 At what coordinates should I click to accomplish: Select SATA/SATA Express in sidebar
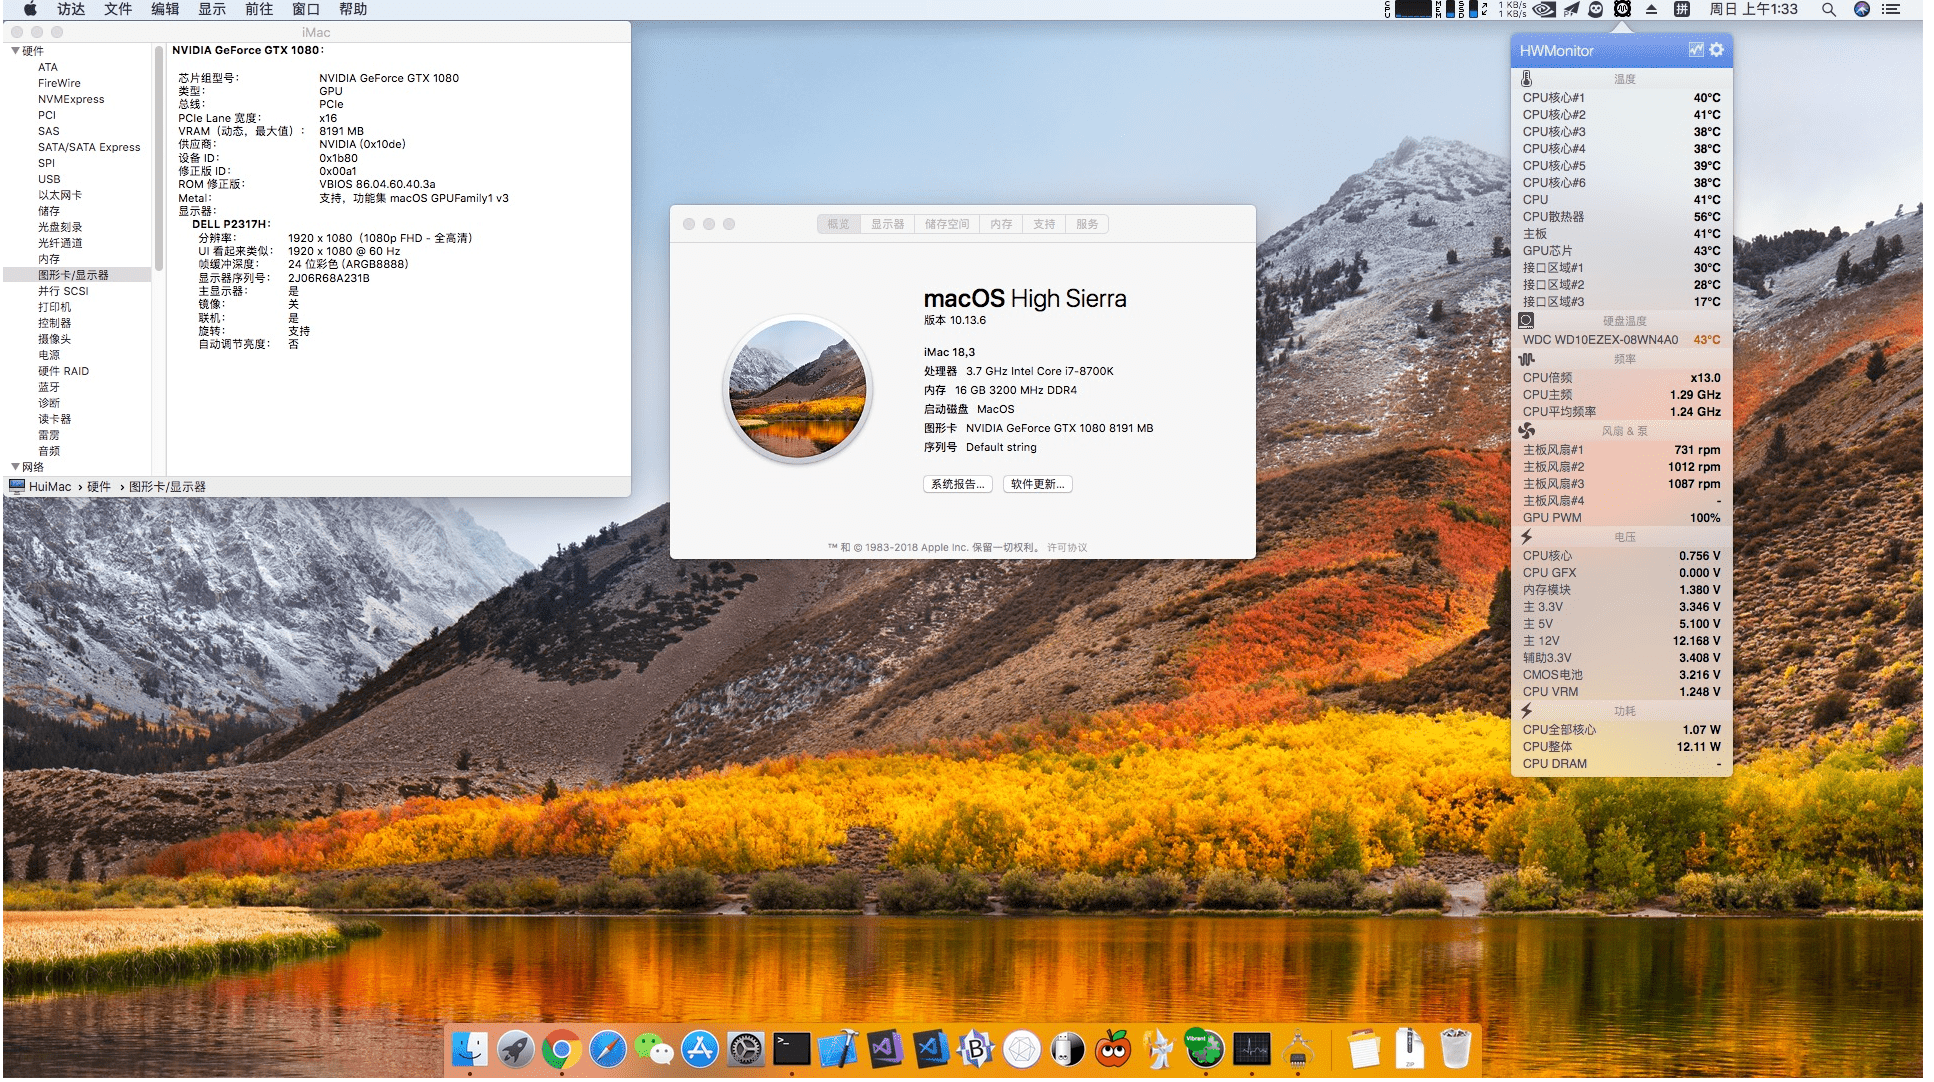[x=89, y=147]
